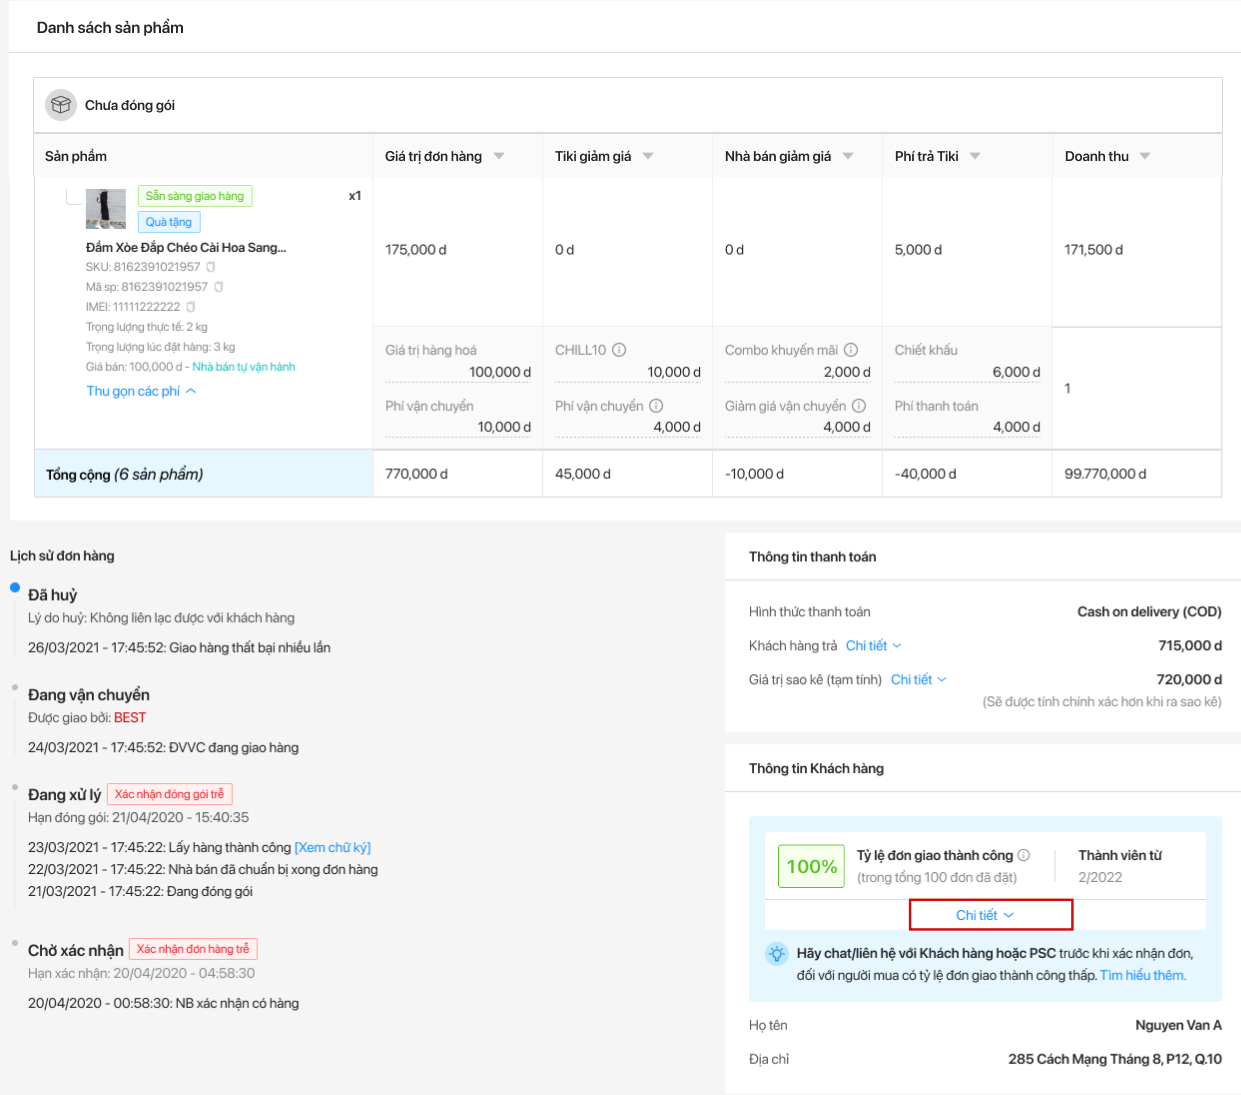Open the Phí trả Tiki column dropdown
This screenshot has width=1241, height=1095.
point(975,156)
